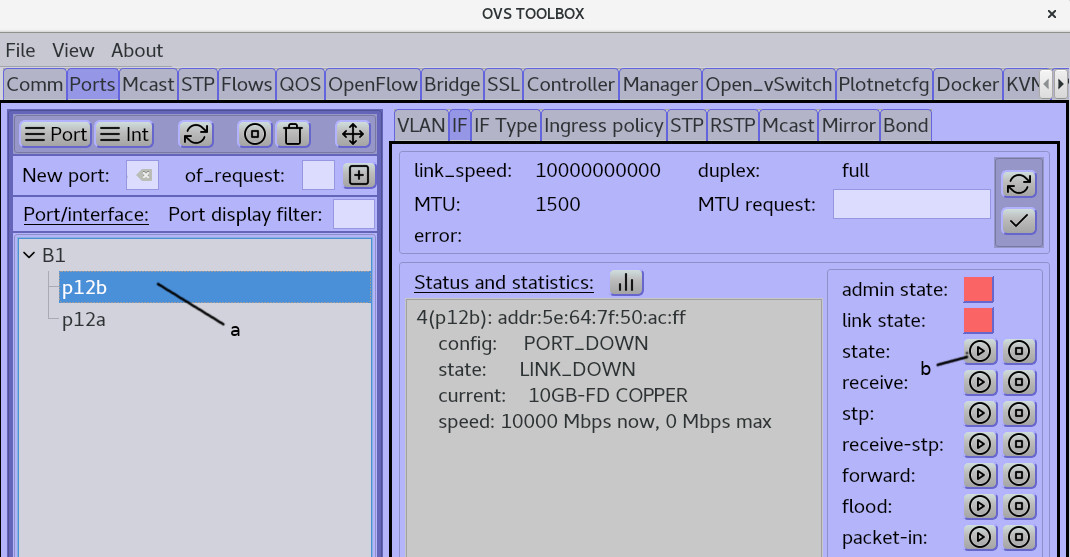Click the MTU request input field
This screenshot has width=1070, height=557.
[x=912, y=204]
